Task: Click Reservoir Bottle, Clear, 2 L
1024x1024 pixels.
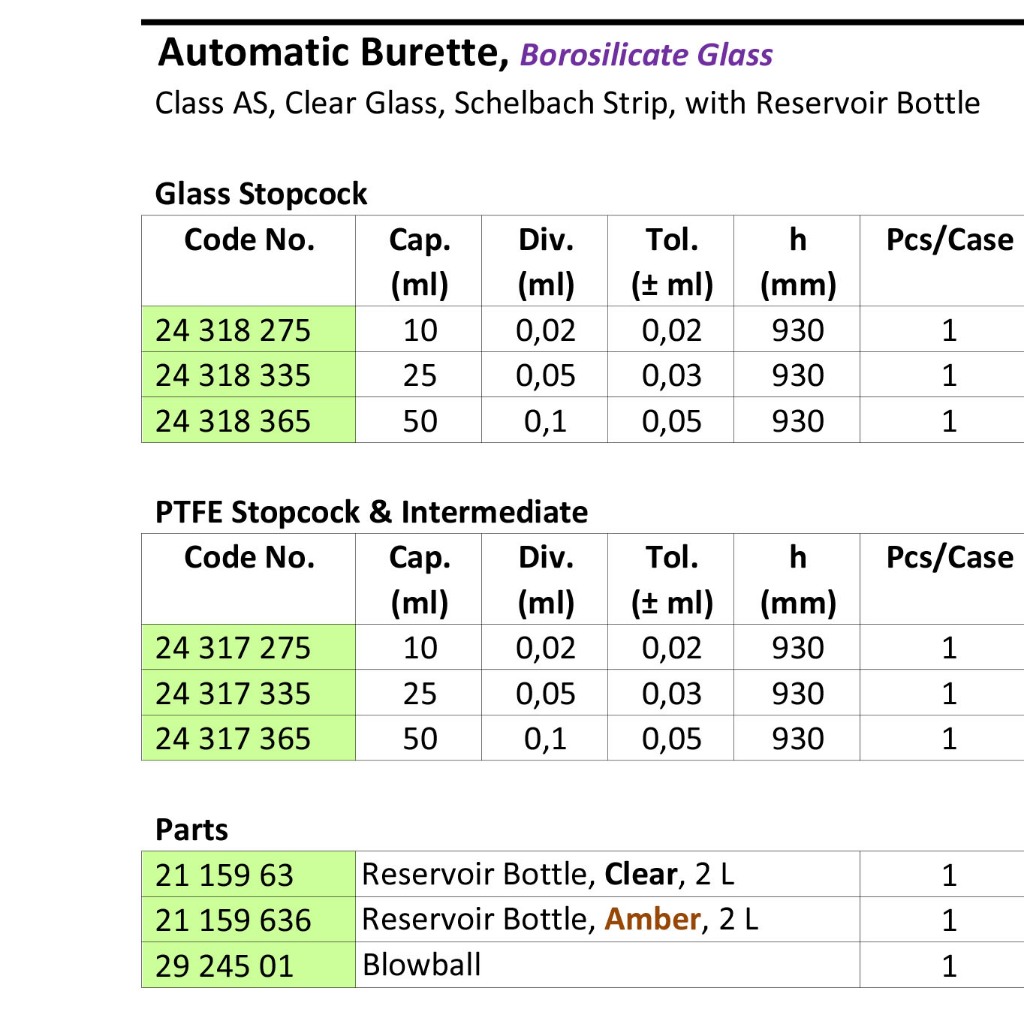Action: 547,874
